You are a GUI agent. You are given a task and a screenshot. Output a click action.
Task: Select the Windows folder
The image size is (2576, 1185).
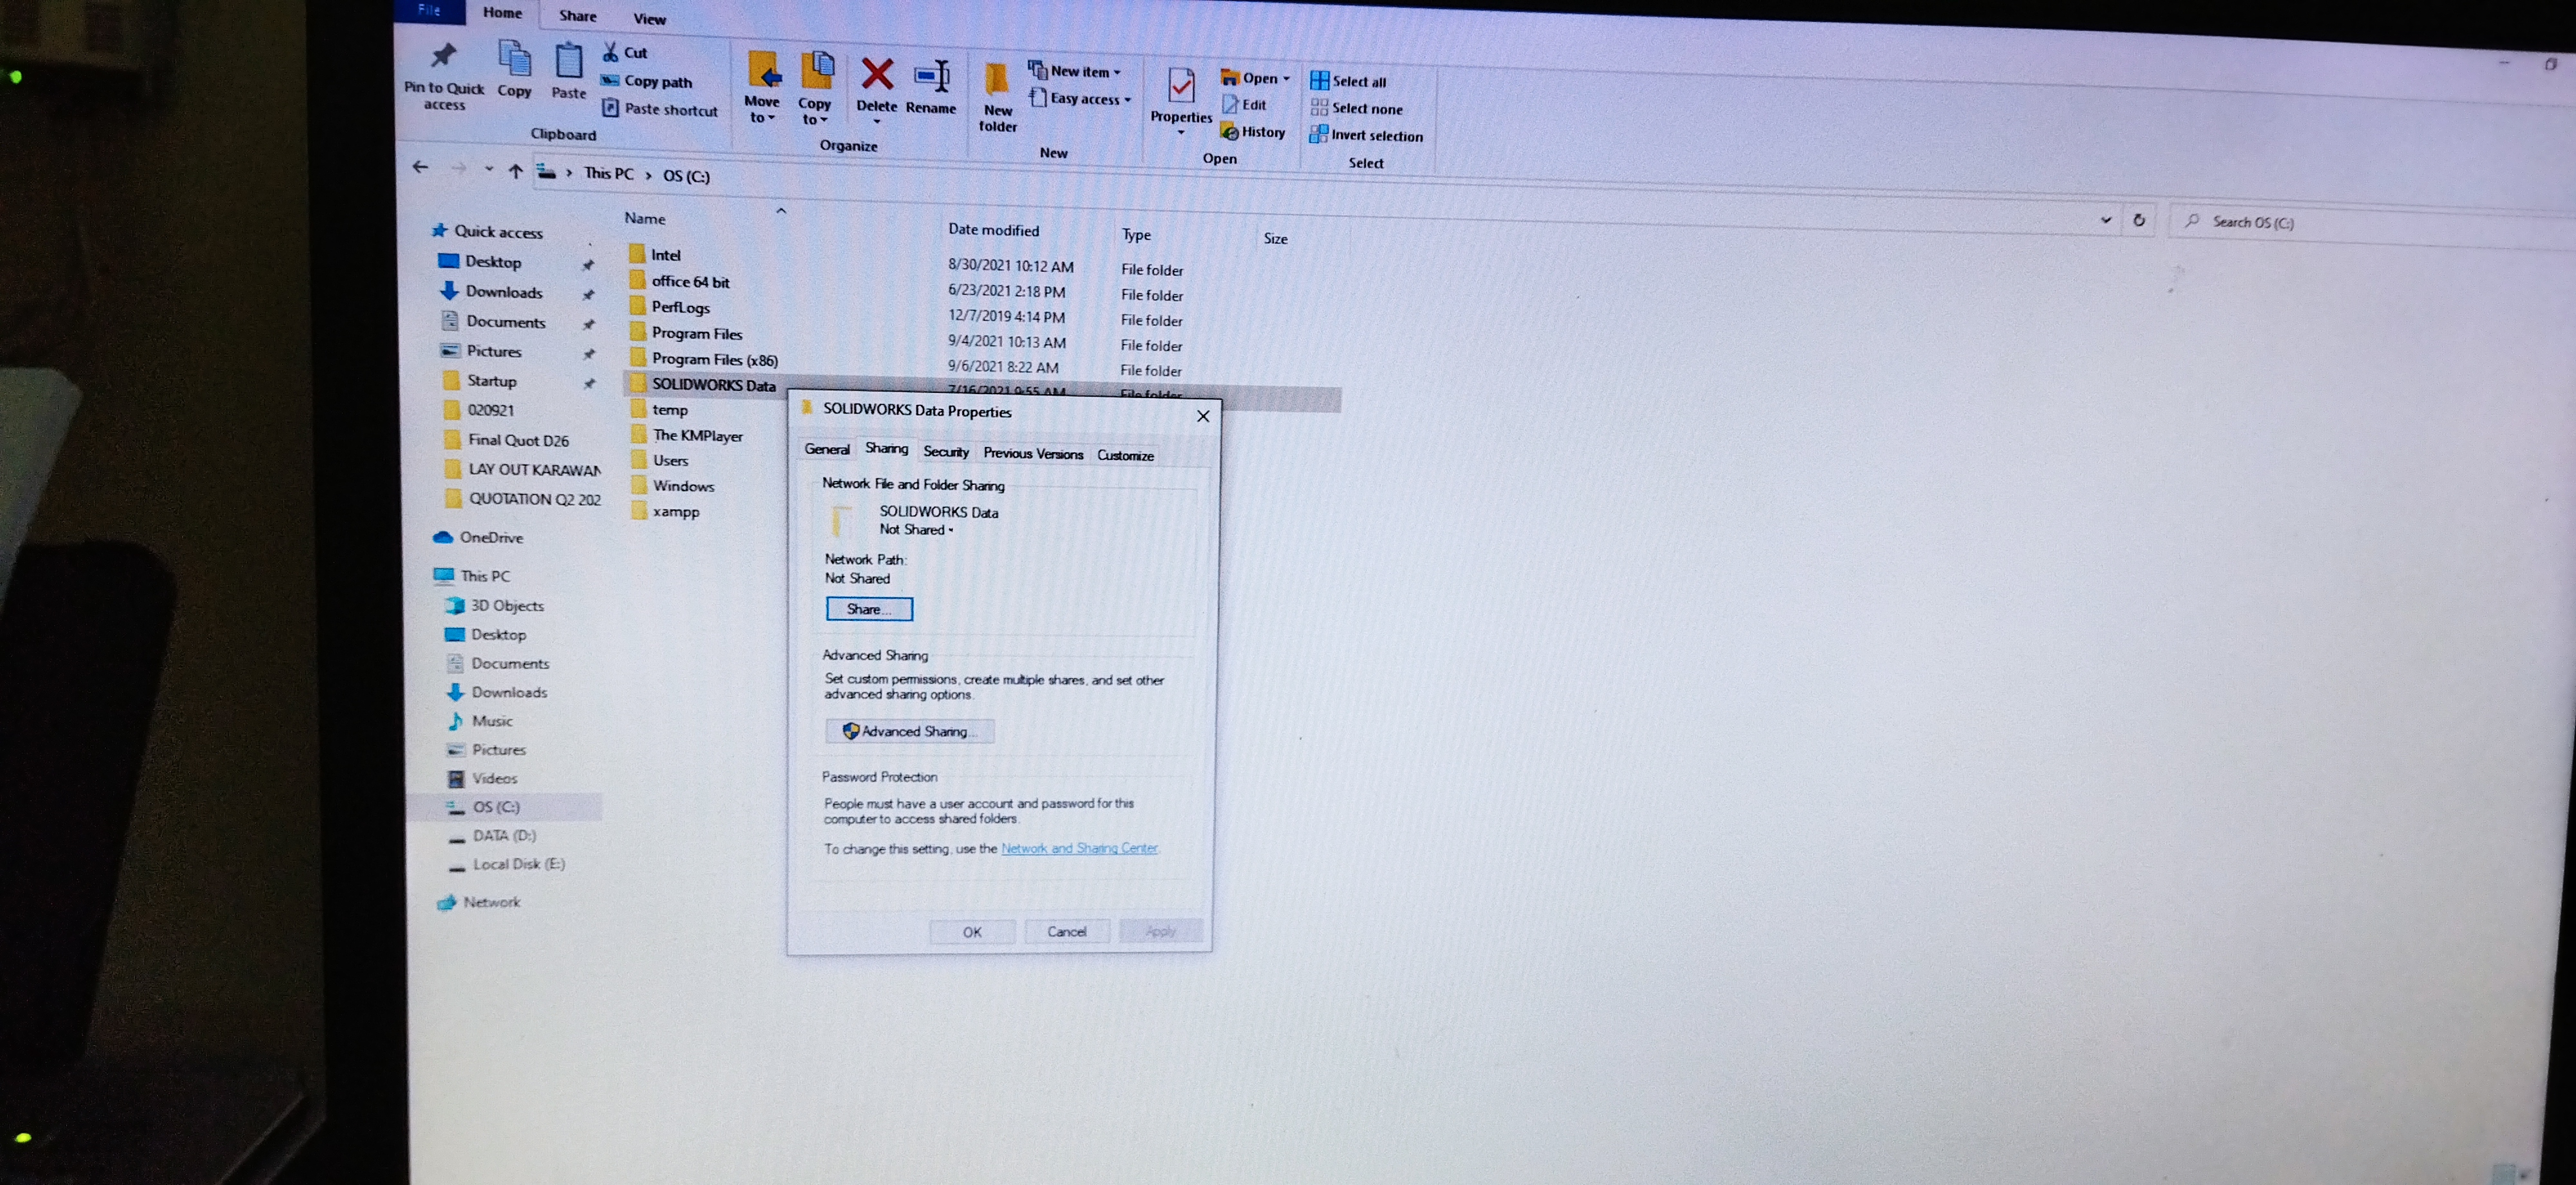[673, 486]
